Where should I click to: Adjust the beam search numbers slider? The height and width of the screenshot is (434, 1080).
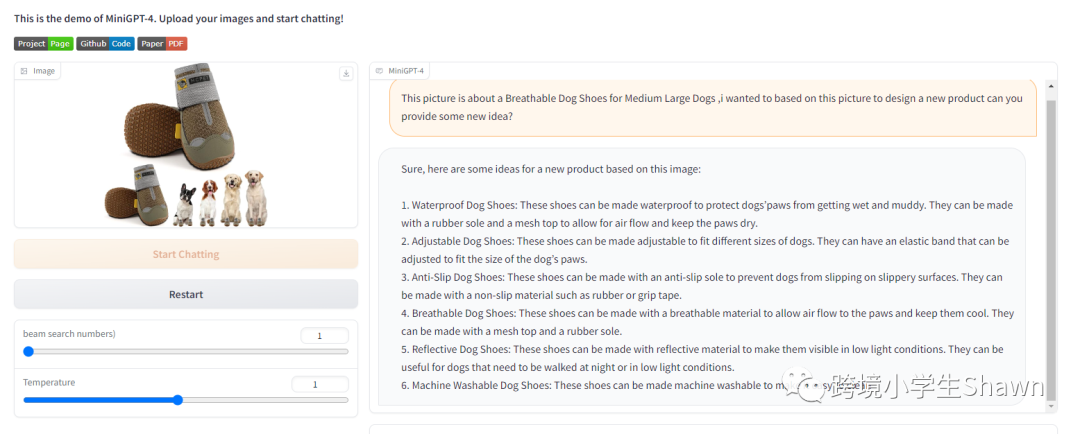point(185,351)
